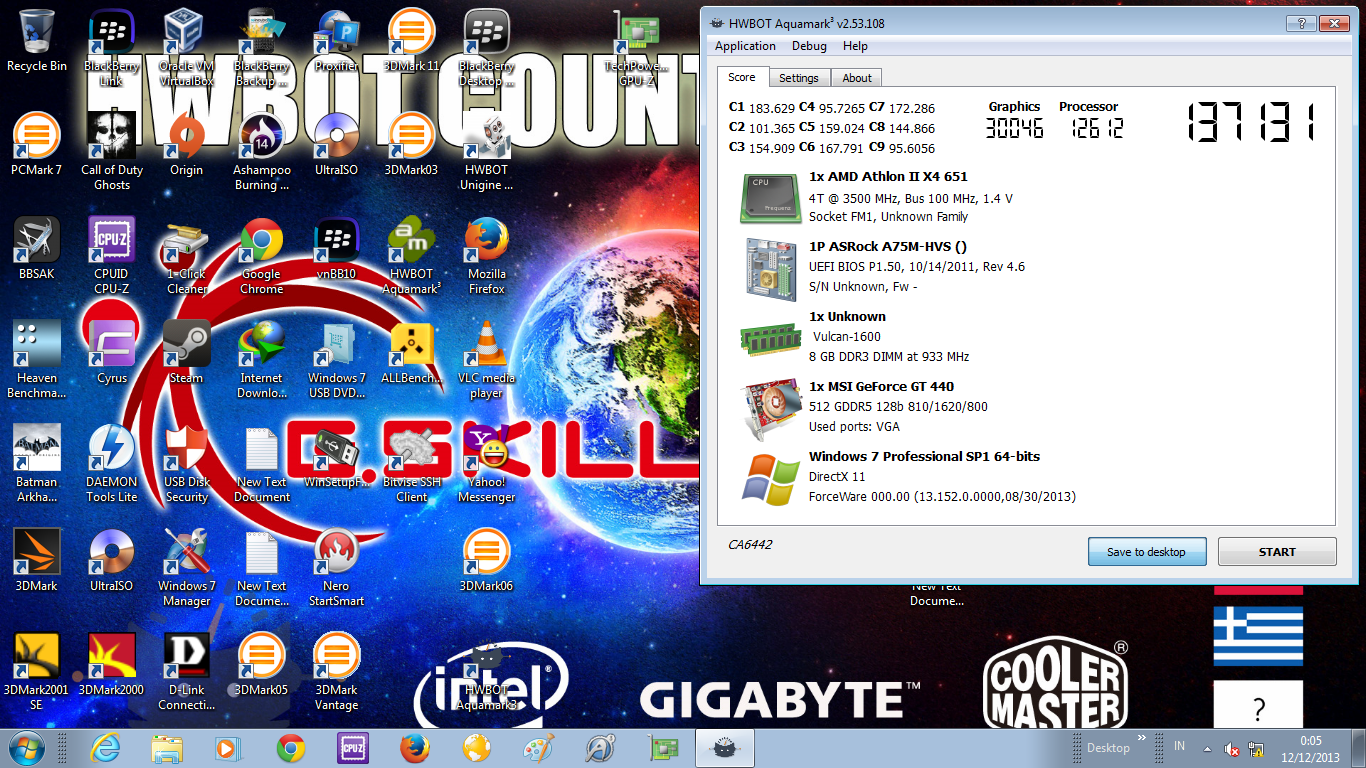
Task: Click the START benchmark button
Action: coord(1277,552)
